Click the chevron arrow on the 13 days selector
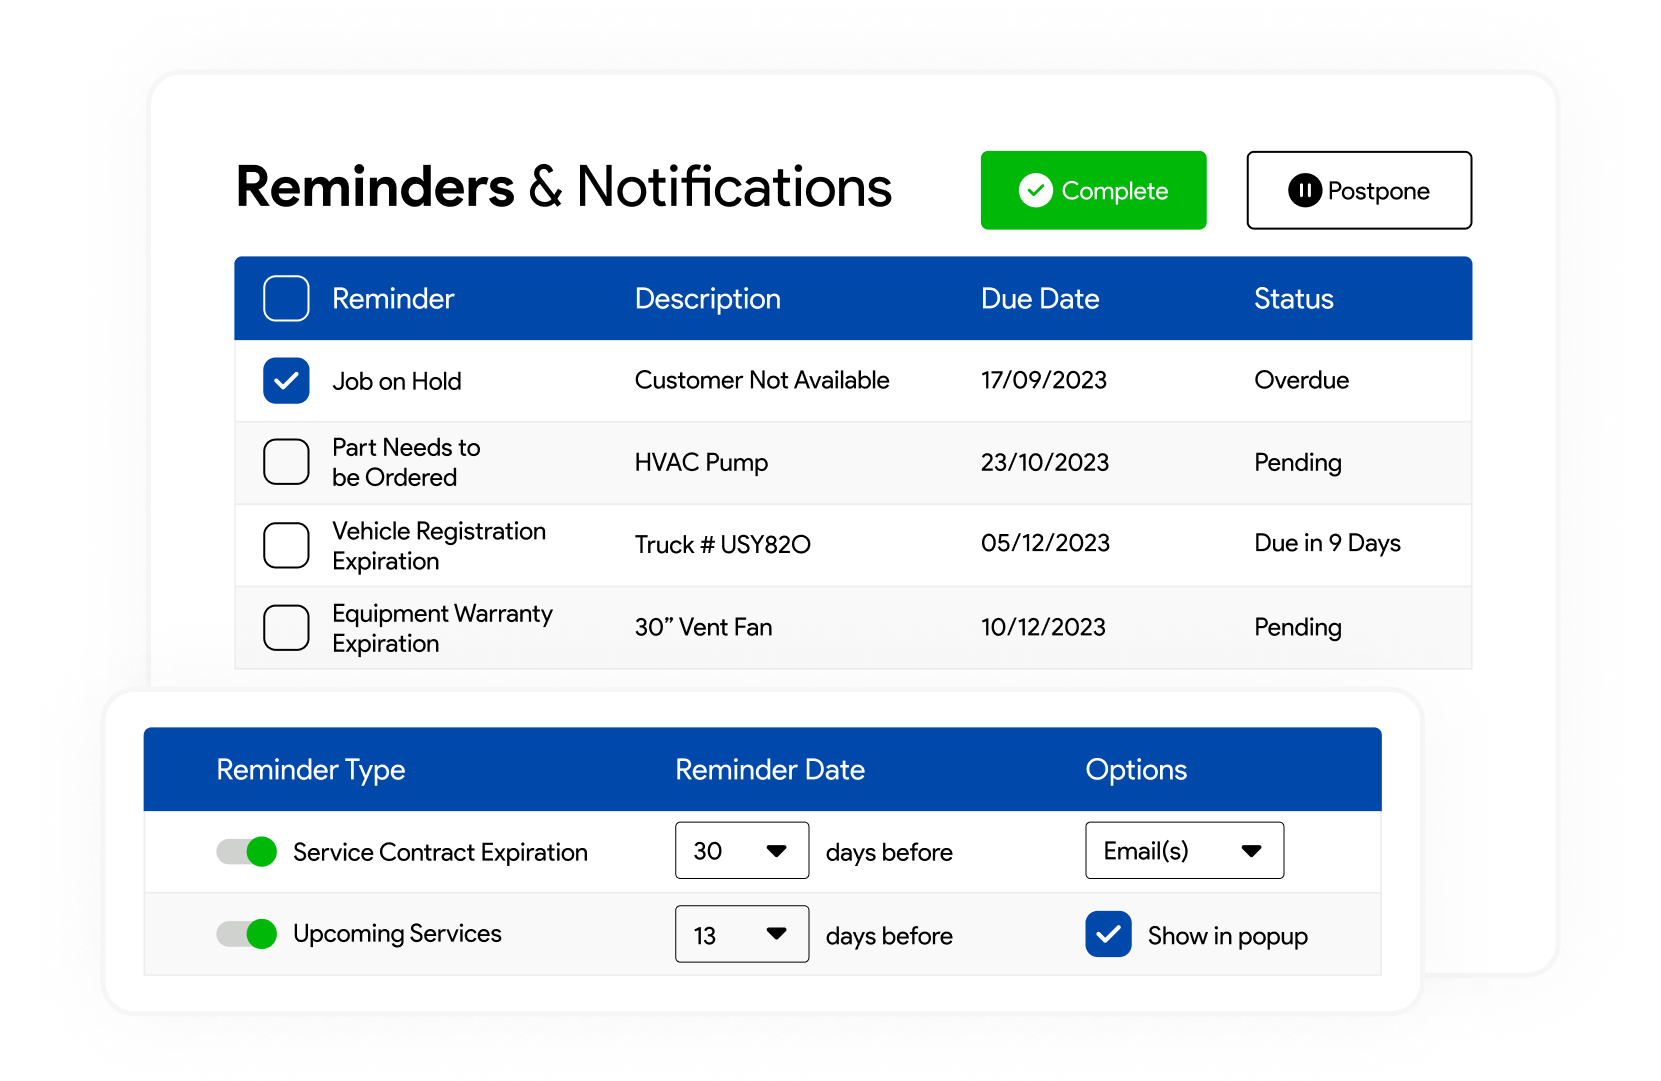 tap(778, 934)
